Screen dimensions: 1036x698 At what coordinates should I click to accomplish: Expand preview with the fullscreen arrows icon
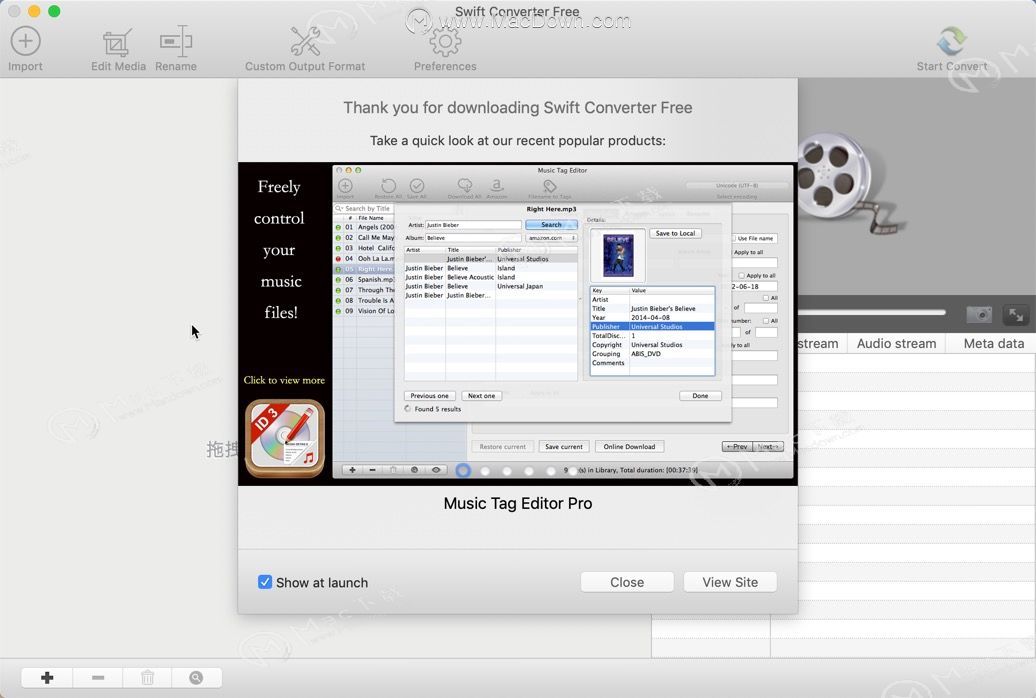pos(1016,315)
